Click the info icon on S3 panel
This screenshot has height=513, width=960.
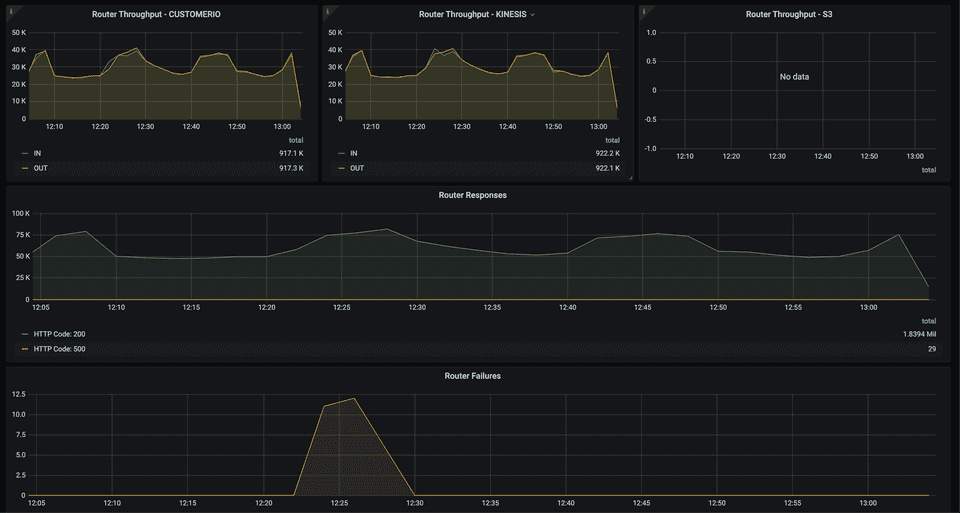(x=643, y=10)
